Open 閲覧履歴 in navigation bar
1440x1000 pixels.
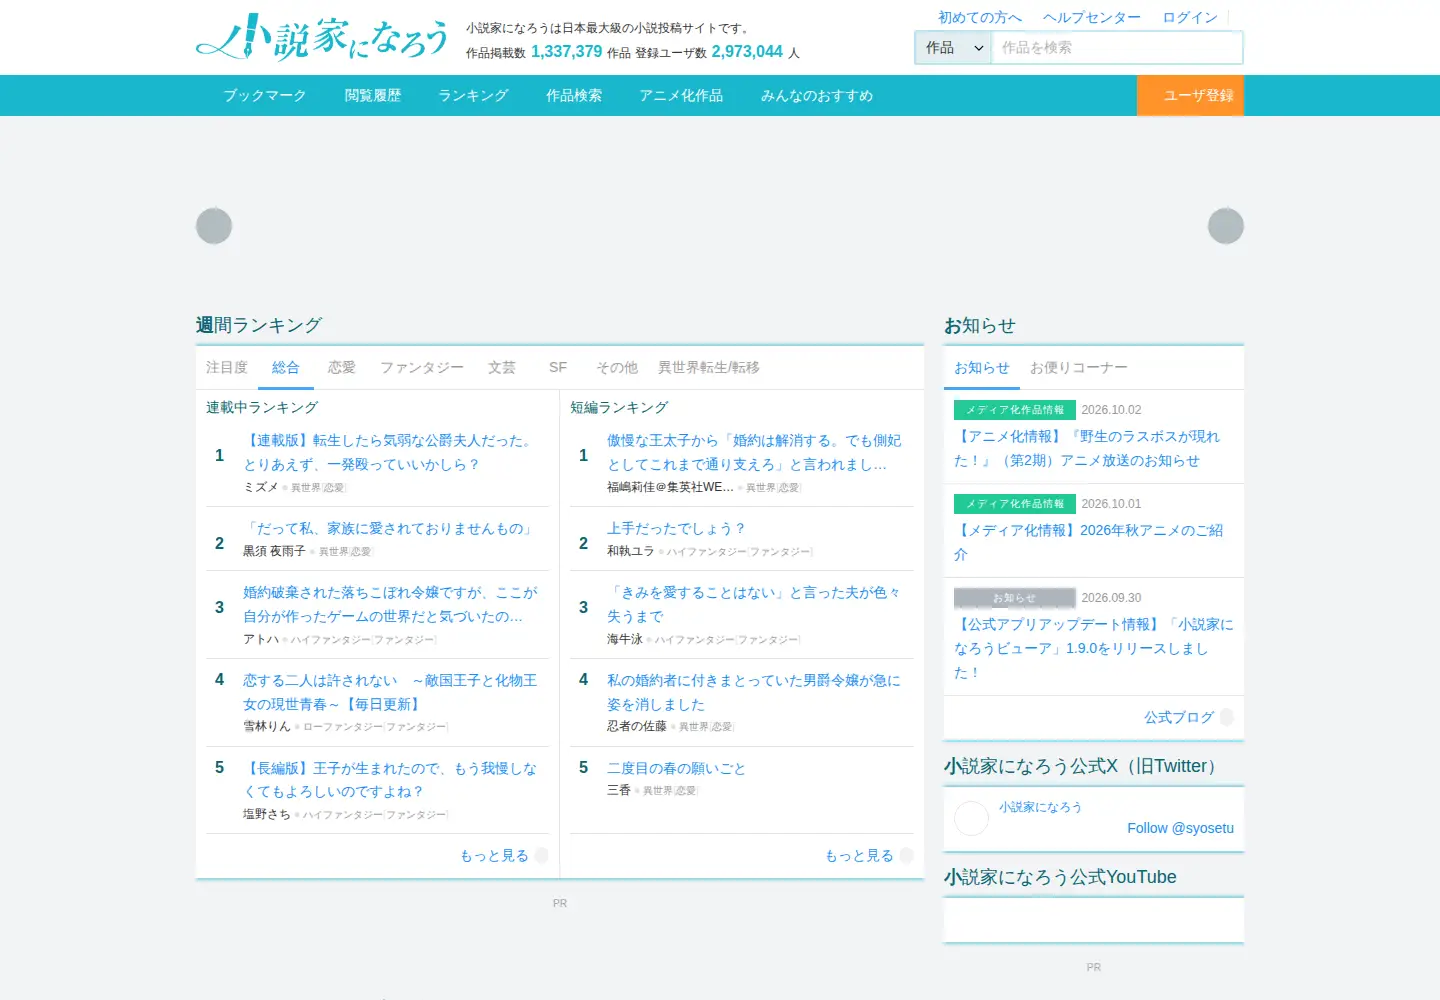point(373,95)
